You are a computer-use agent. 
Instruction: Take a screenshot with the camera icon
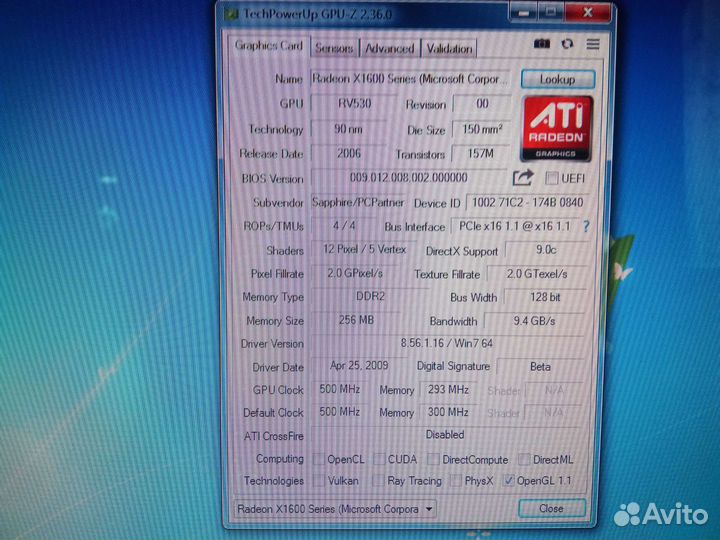[x=542, y=44]
